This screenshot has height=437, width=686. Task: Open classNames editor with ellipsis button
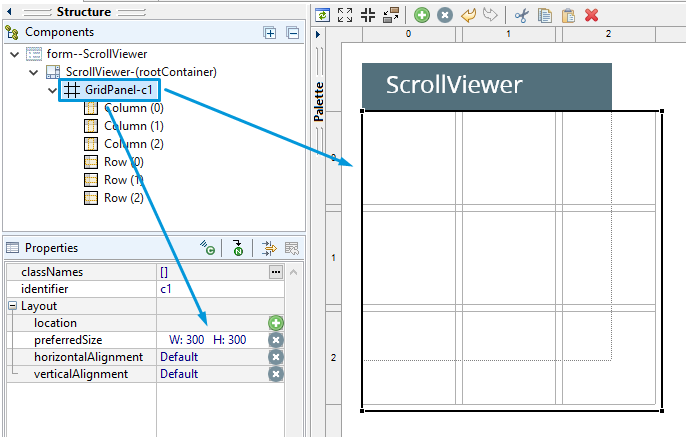click(276, 272)
